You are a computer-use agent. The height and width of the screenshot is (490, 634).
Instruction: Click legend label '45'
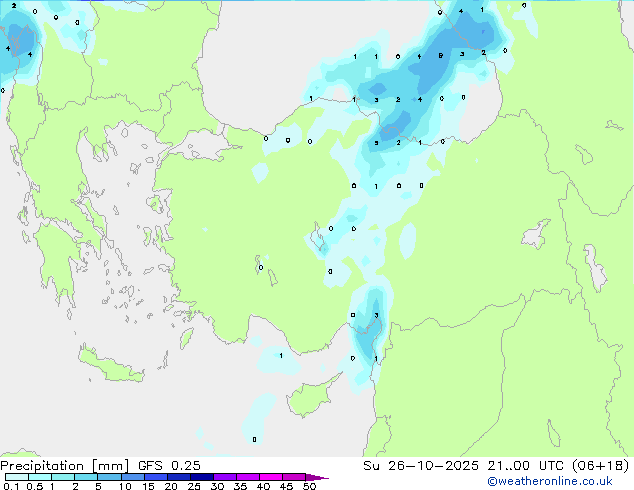[x=286, y=486]
